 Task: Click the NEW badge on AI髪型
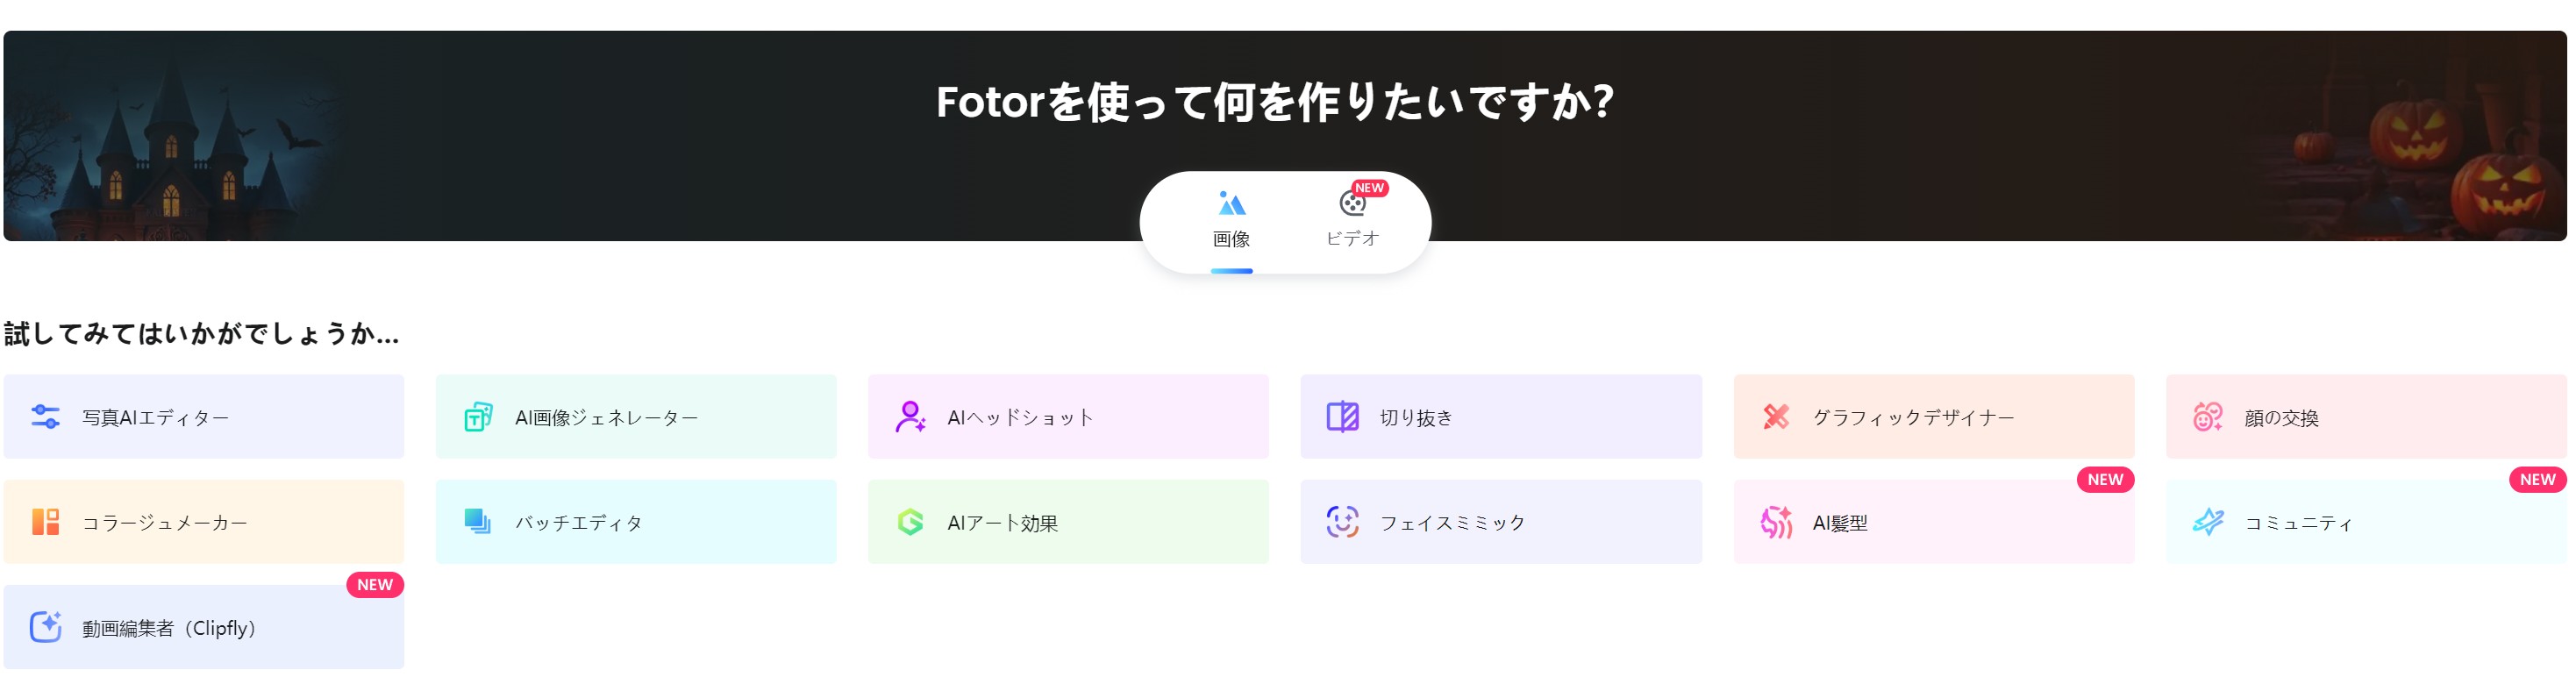click(x=2105, y=480)
